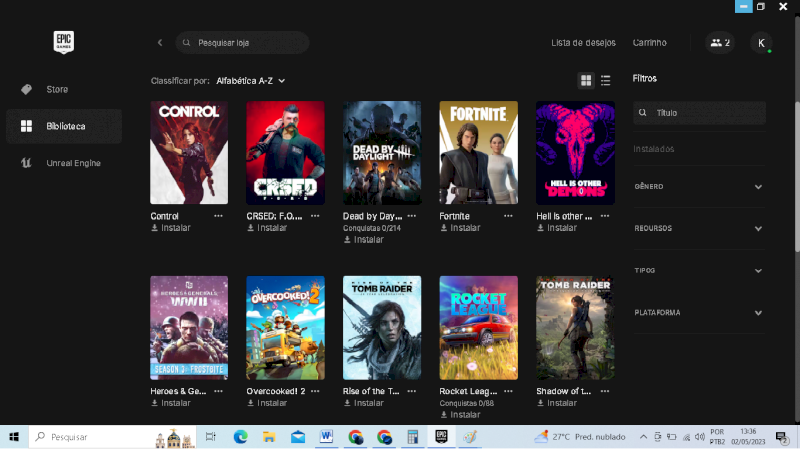Open Microsoft Edge from the taskbar
The image size is (800, 449).
[240, 437]
